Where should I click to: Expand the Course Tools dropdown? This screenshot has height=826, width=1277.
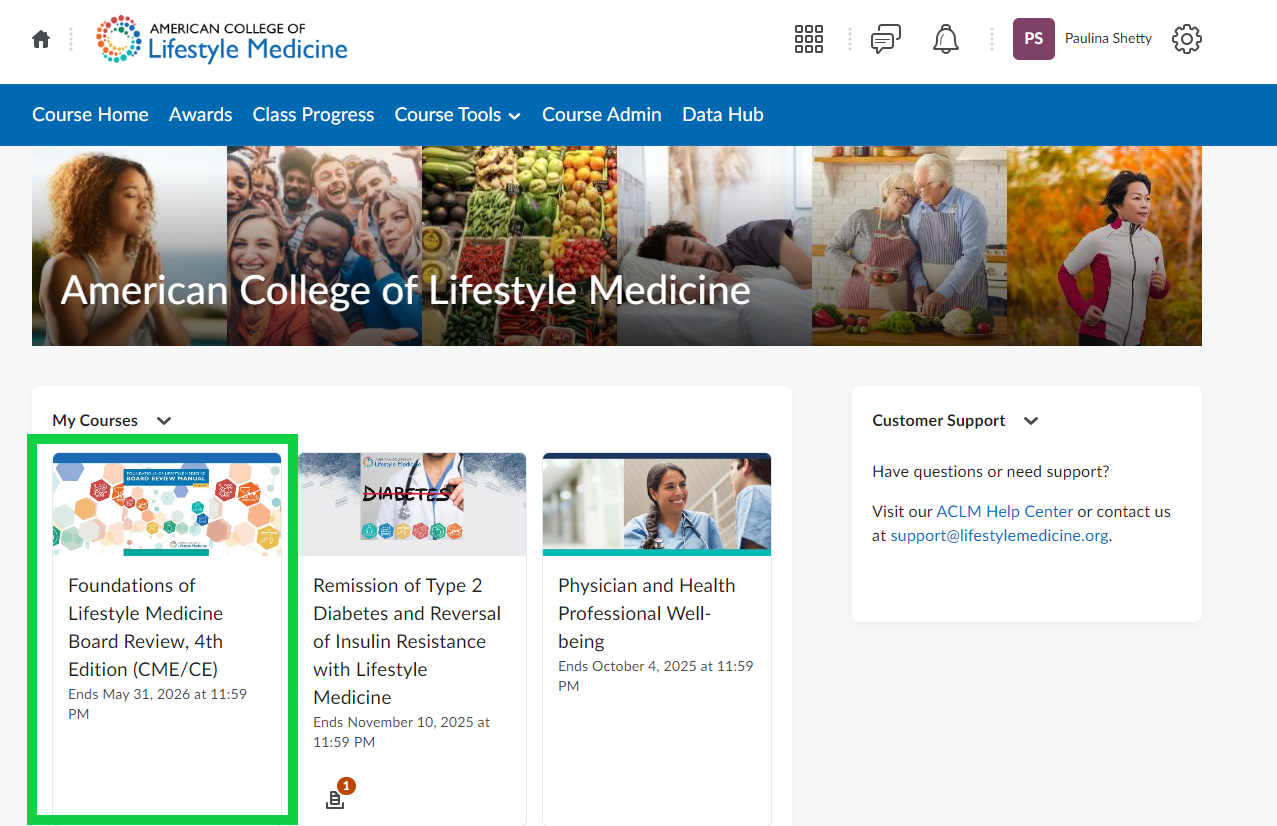tap(457, 115)
